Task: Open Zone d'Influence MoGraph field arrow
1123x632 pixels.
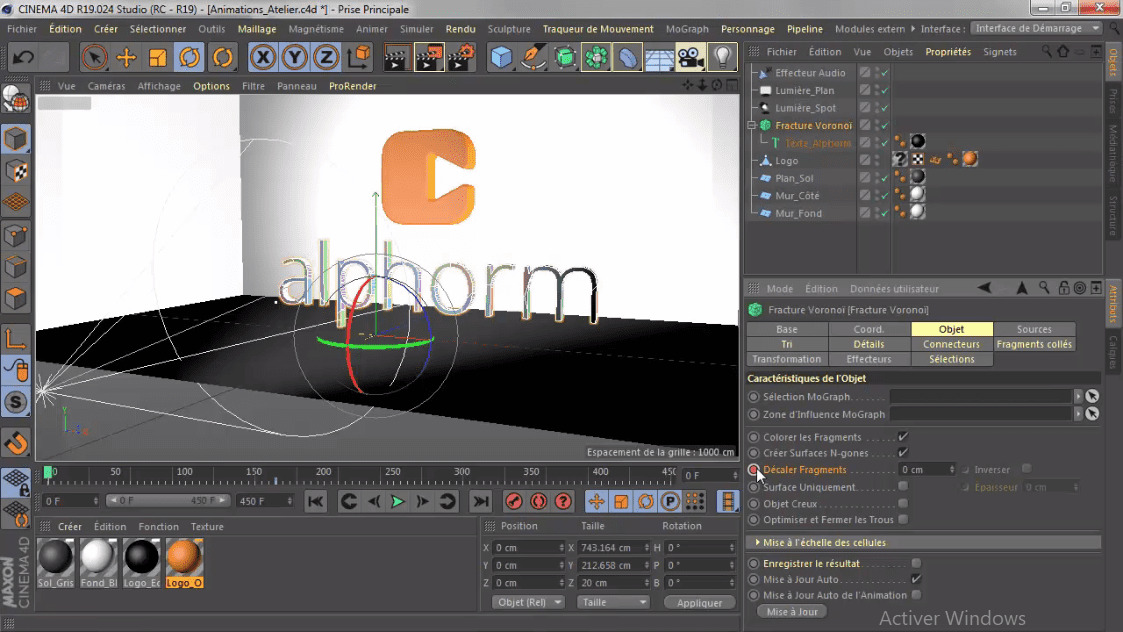Action: click(x=1078, y=414)
